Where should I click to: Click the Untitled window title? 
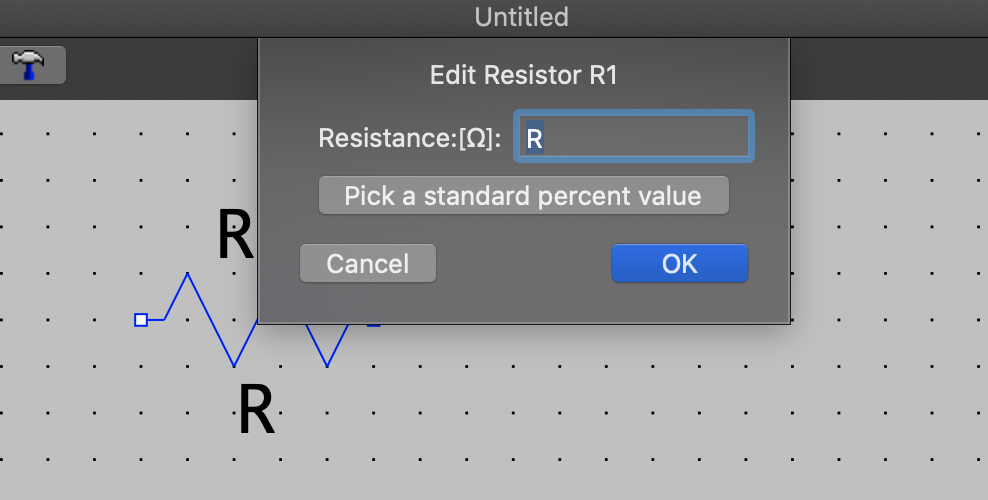[522, 17]
